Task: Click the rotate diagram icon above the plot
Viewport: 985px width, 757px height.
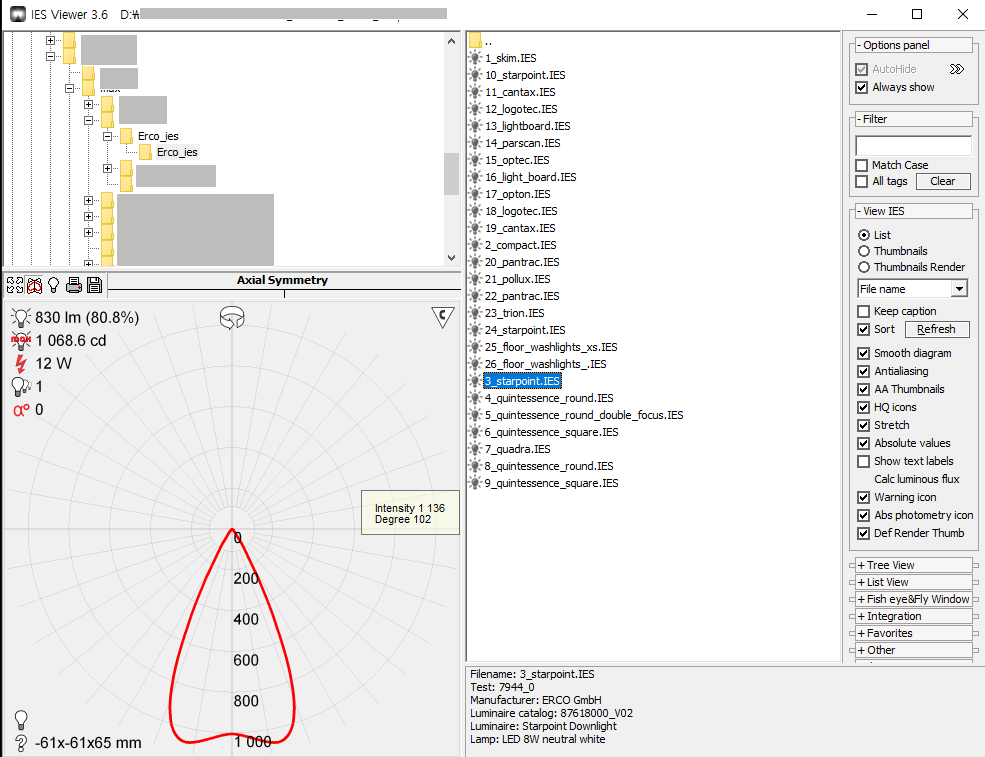Action: [x=232, y=317]
